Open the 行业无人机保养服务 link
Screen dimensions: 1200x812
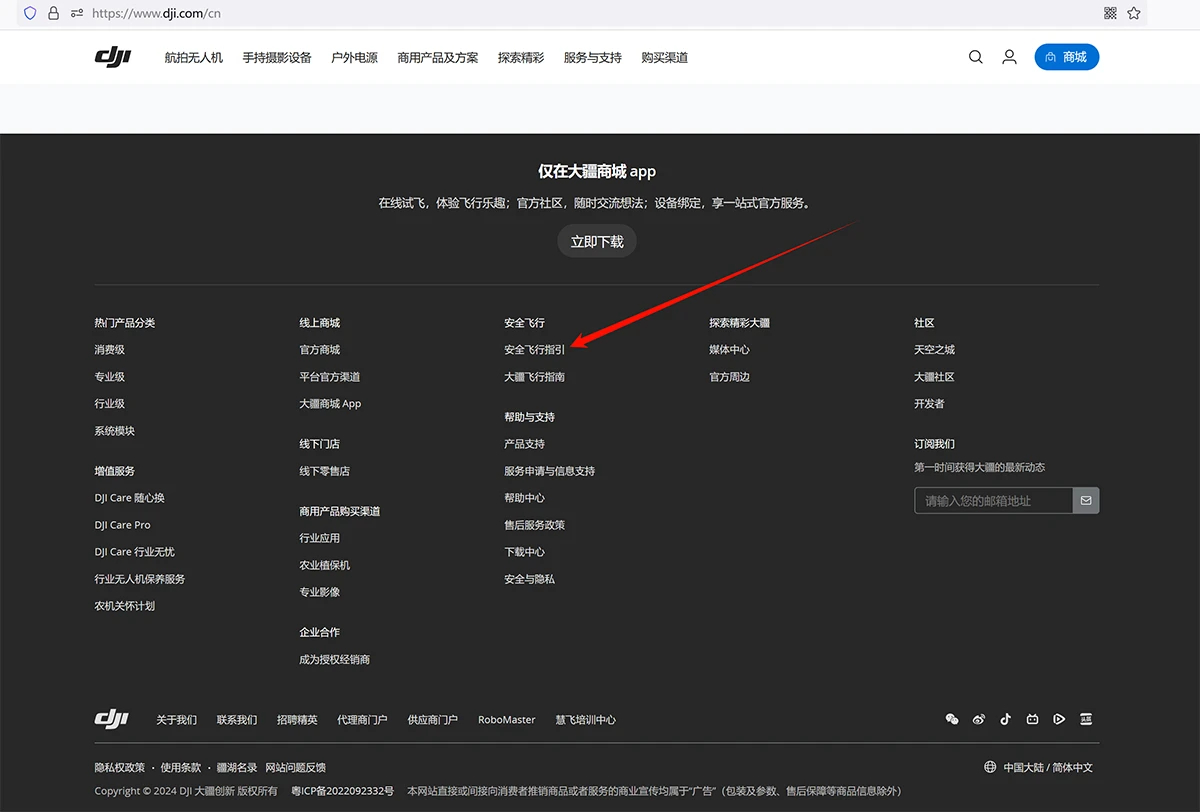click(x=140, y=579)
